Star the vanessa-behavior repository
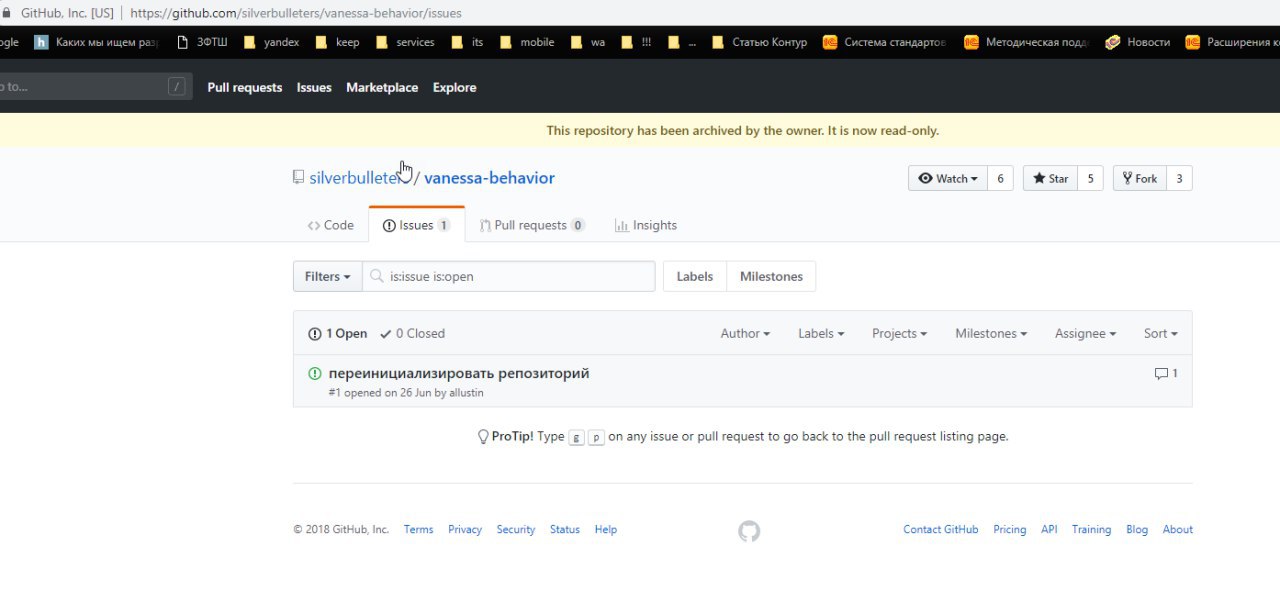 point(1050,178)
